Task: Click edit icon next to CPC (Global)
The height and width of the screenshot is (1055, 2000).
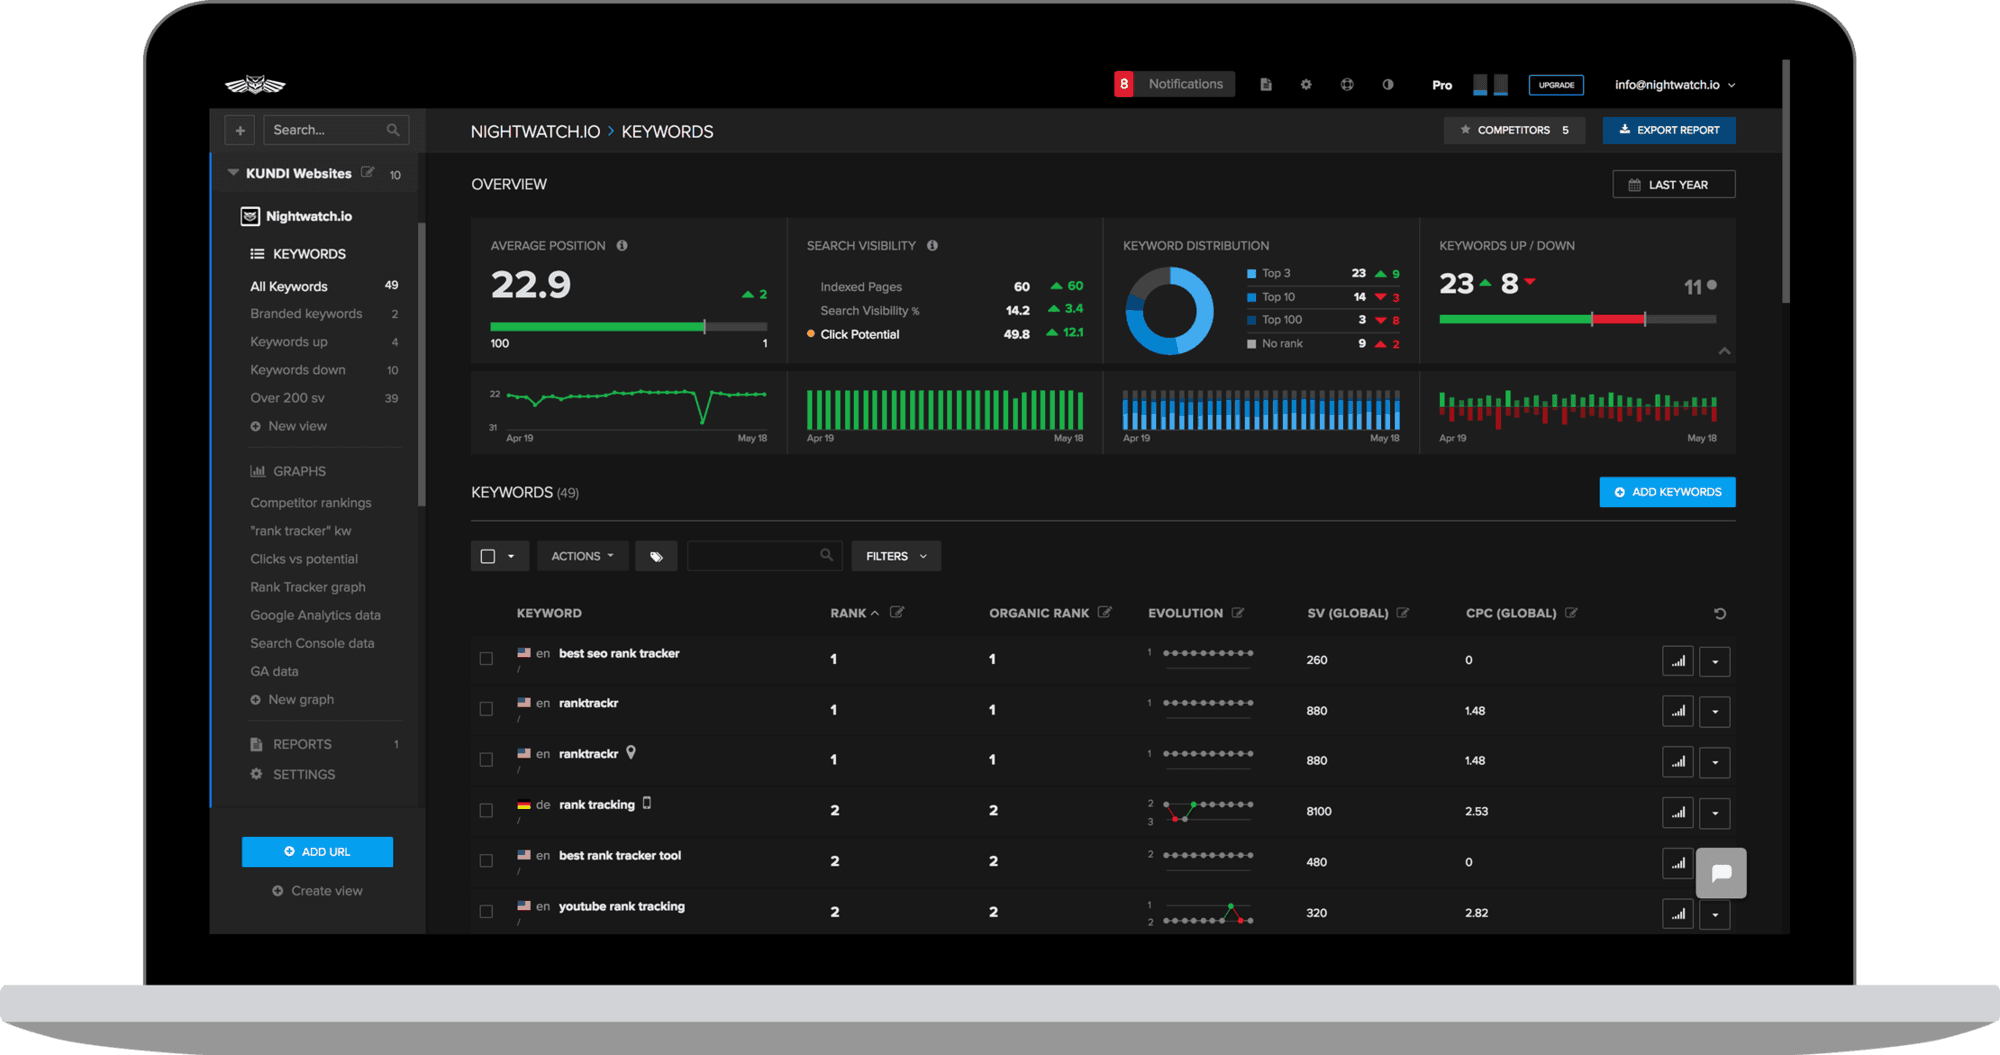Action: (1571, 612)
